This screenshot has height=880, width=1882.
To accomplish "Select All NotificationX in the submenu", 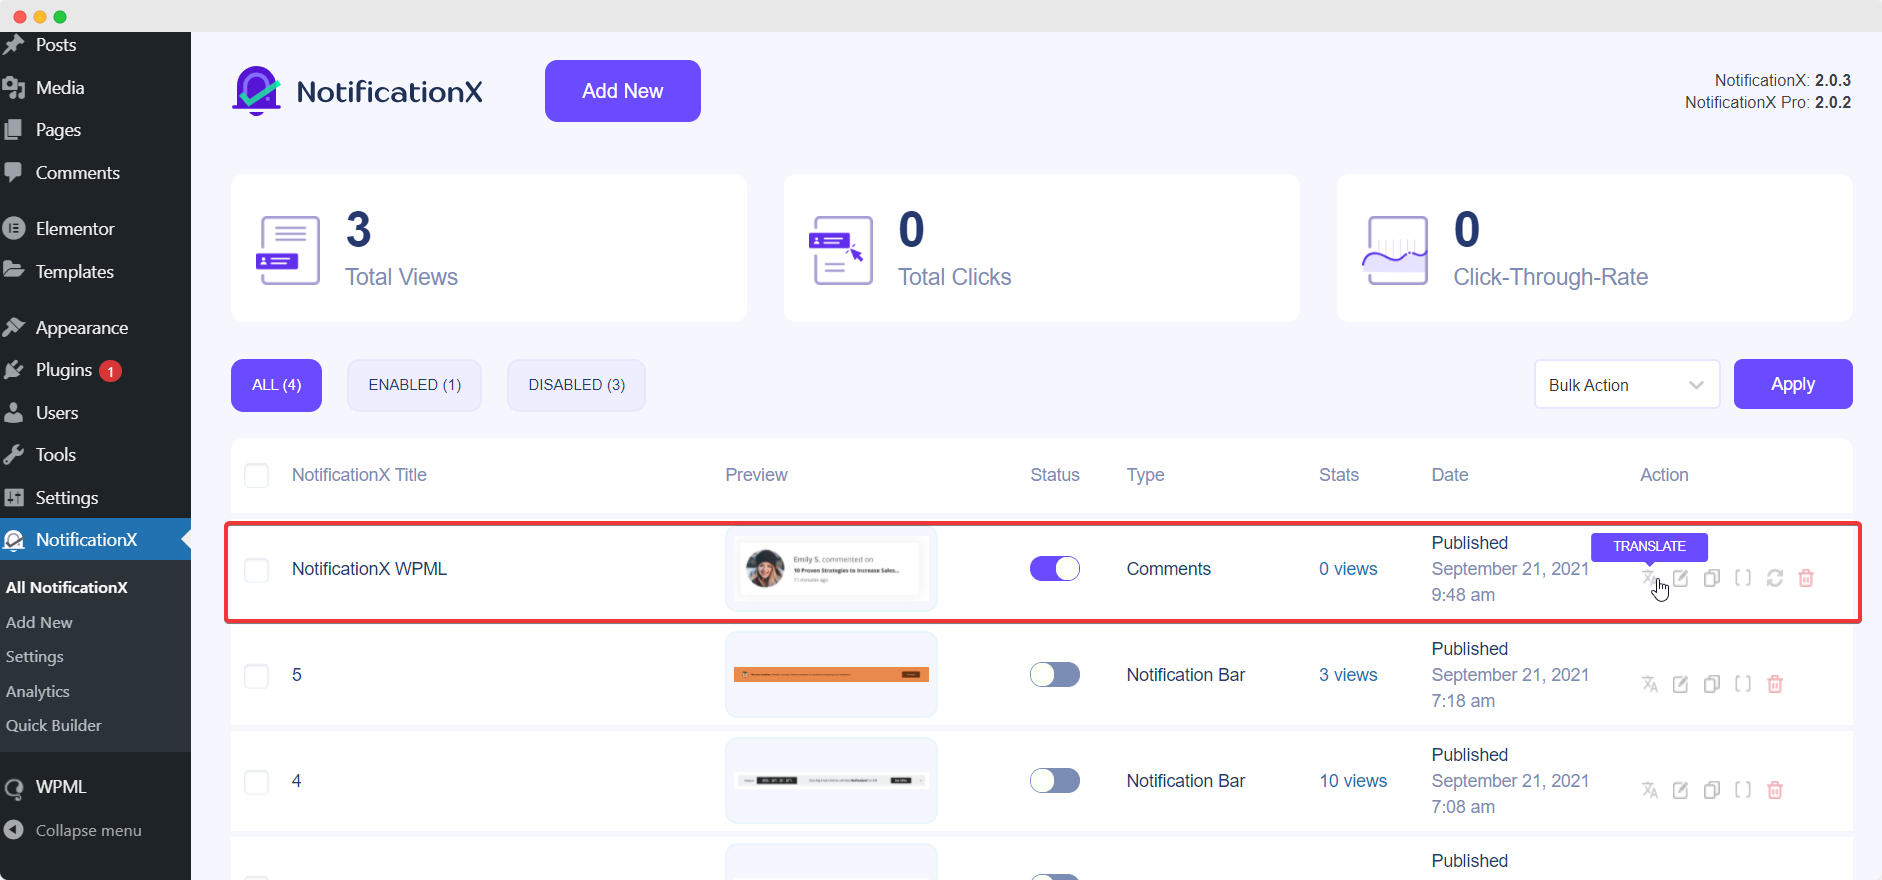I will point(67,588).
